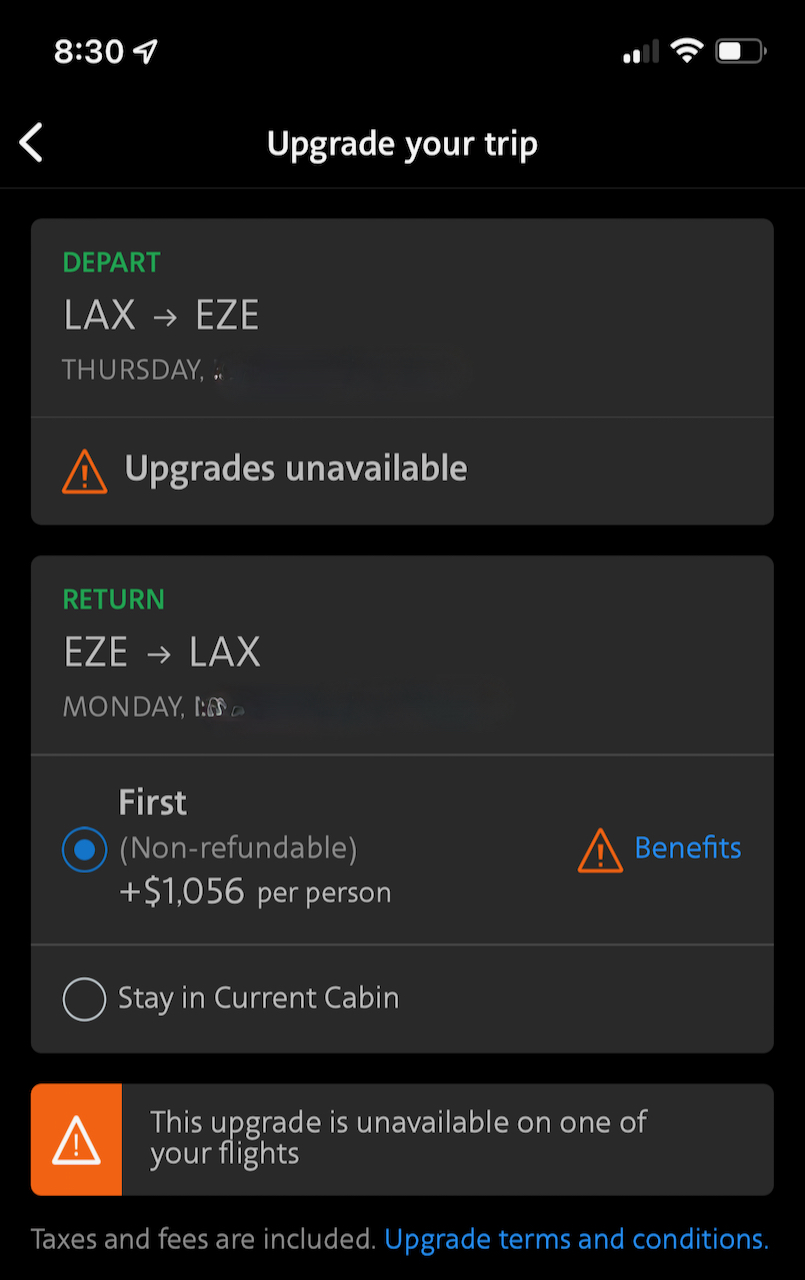Tap the Wi-Fi status icon
Viewport: 805px width, 1280px height.
point(687,51)
